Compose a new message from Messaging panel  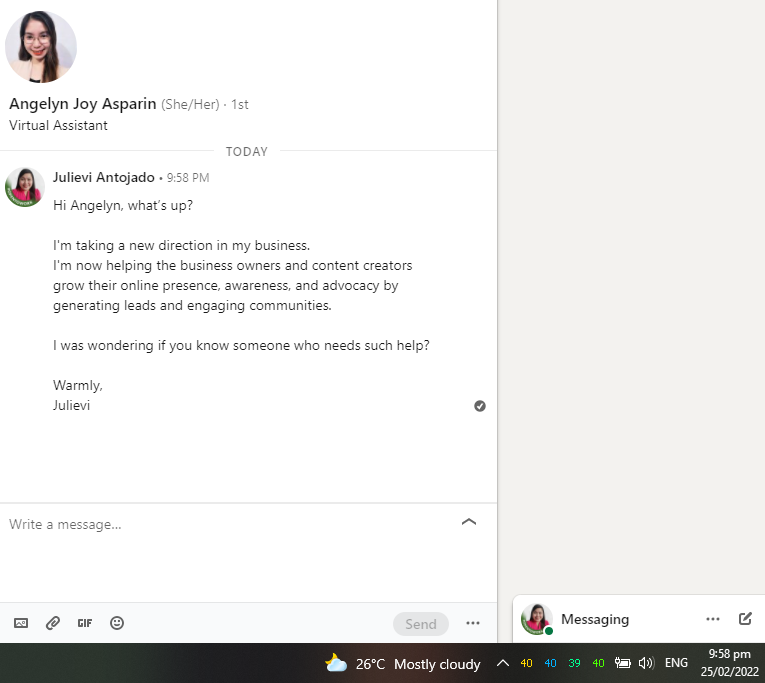[x=745, y=619]
